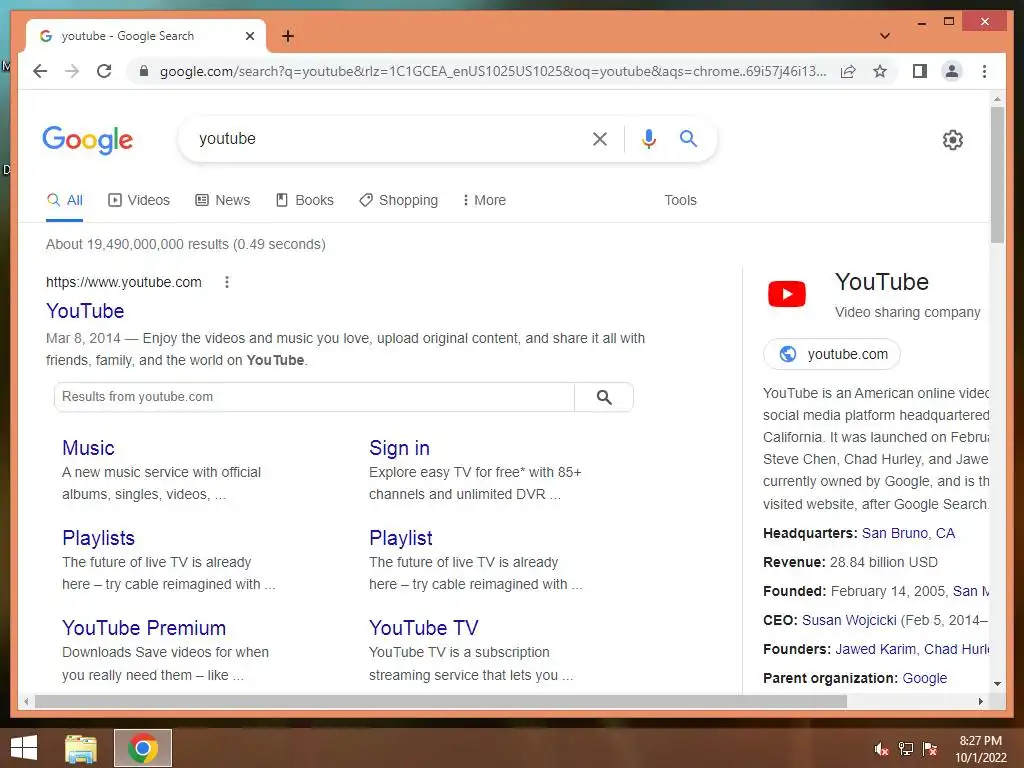Open the YouTube Premium sitelink
The image size is (1024, 768).
pyautogui.click(x=144, y=628)
